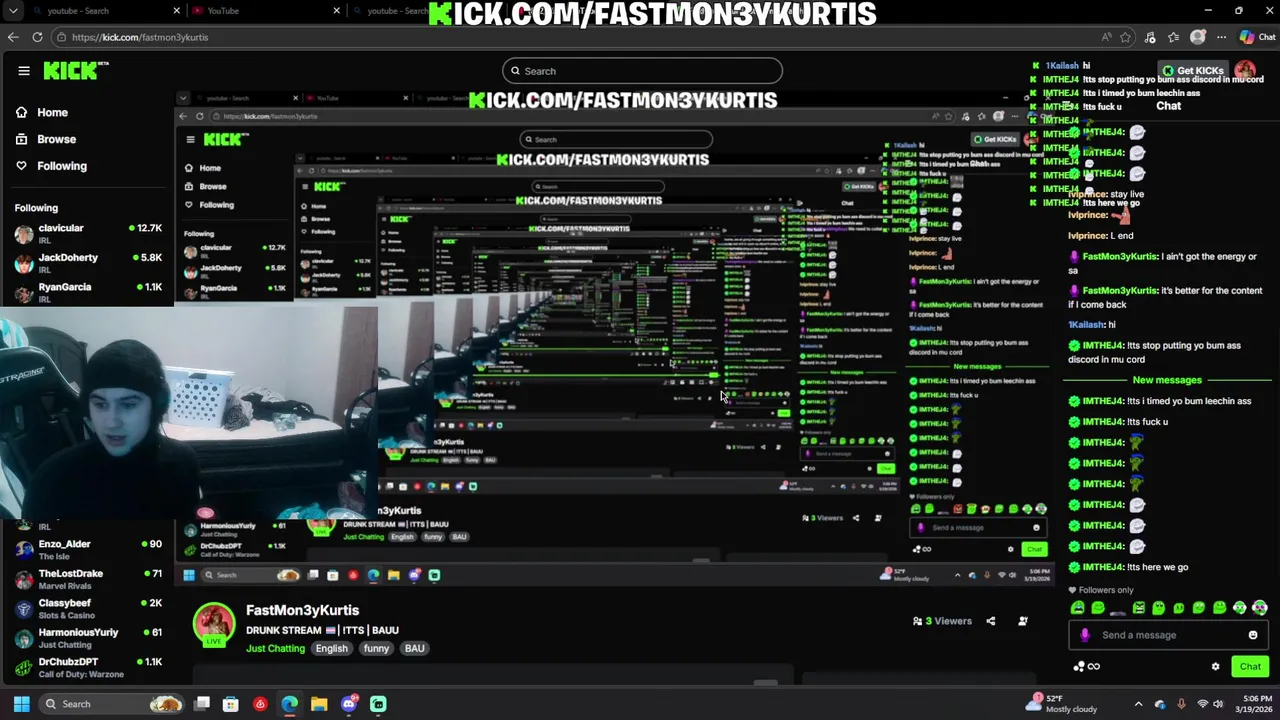The image size is (1280, 720).
Task: Click the Get KICKs button
Action: (1193, 71)
